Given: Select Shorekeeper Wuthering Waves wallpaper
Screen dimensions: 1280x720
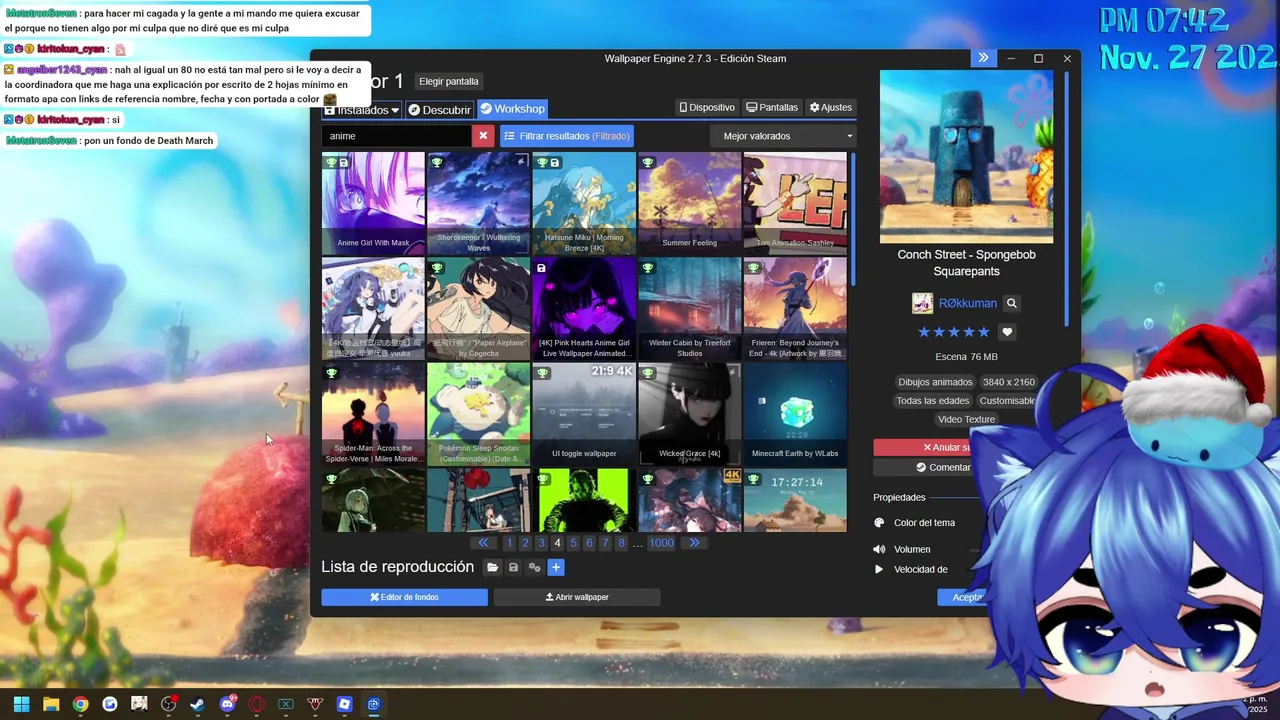Looking at the screenshot, I should pos(478,203).
